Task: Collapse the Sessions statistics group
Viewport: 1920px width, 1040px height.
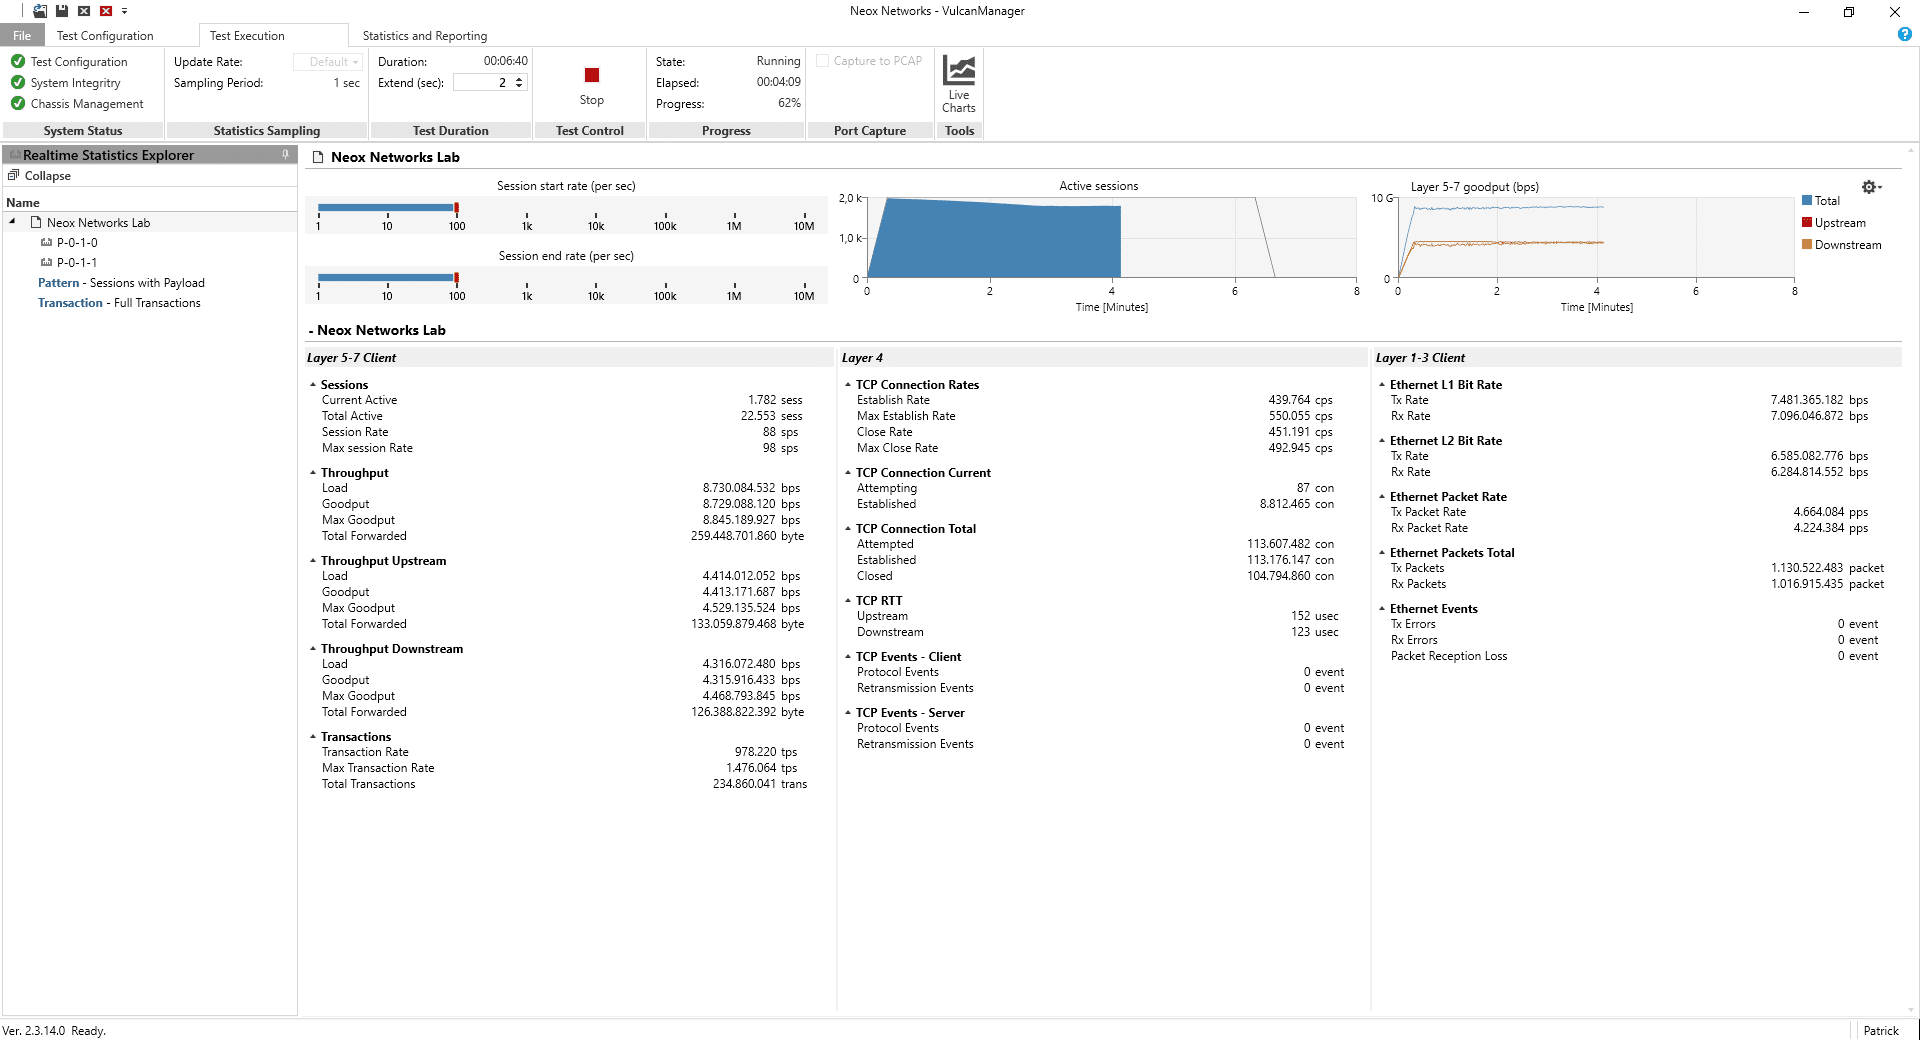Action: pyautogui.click(x=312, y=384)
